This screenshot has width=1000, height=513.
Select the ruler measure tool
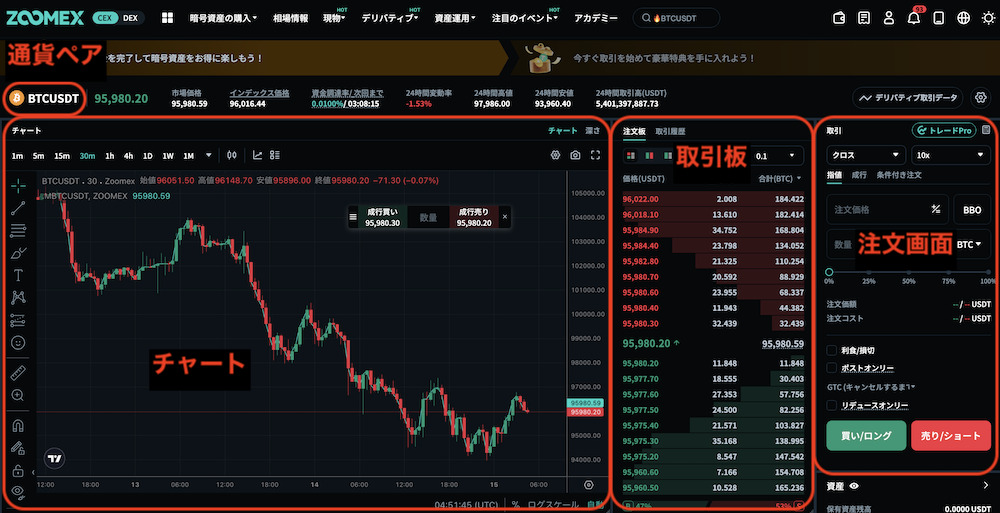[x=18, y=372]
